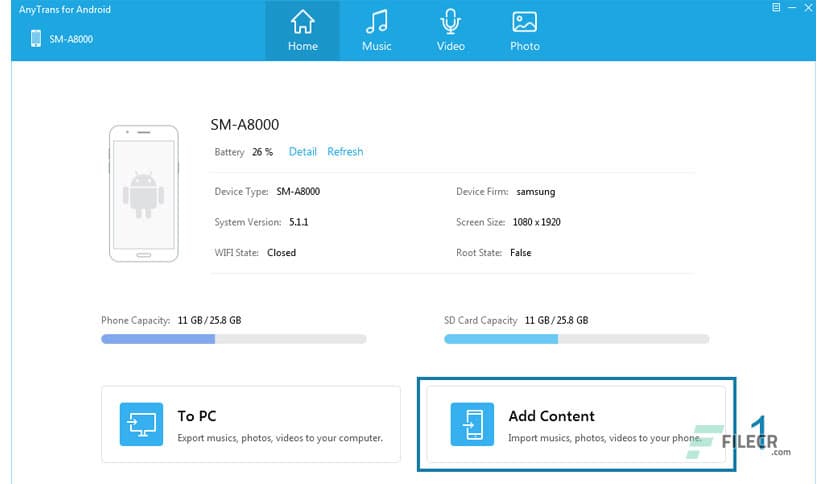Click the SM-A8000 label in the header
This screenshot has height=484, width=836.
coord(71,39)
